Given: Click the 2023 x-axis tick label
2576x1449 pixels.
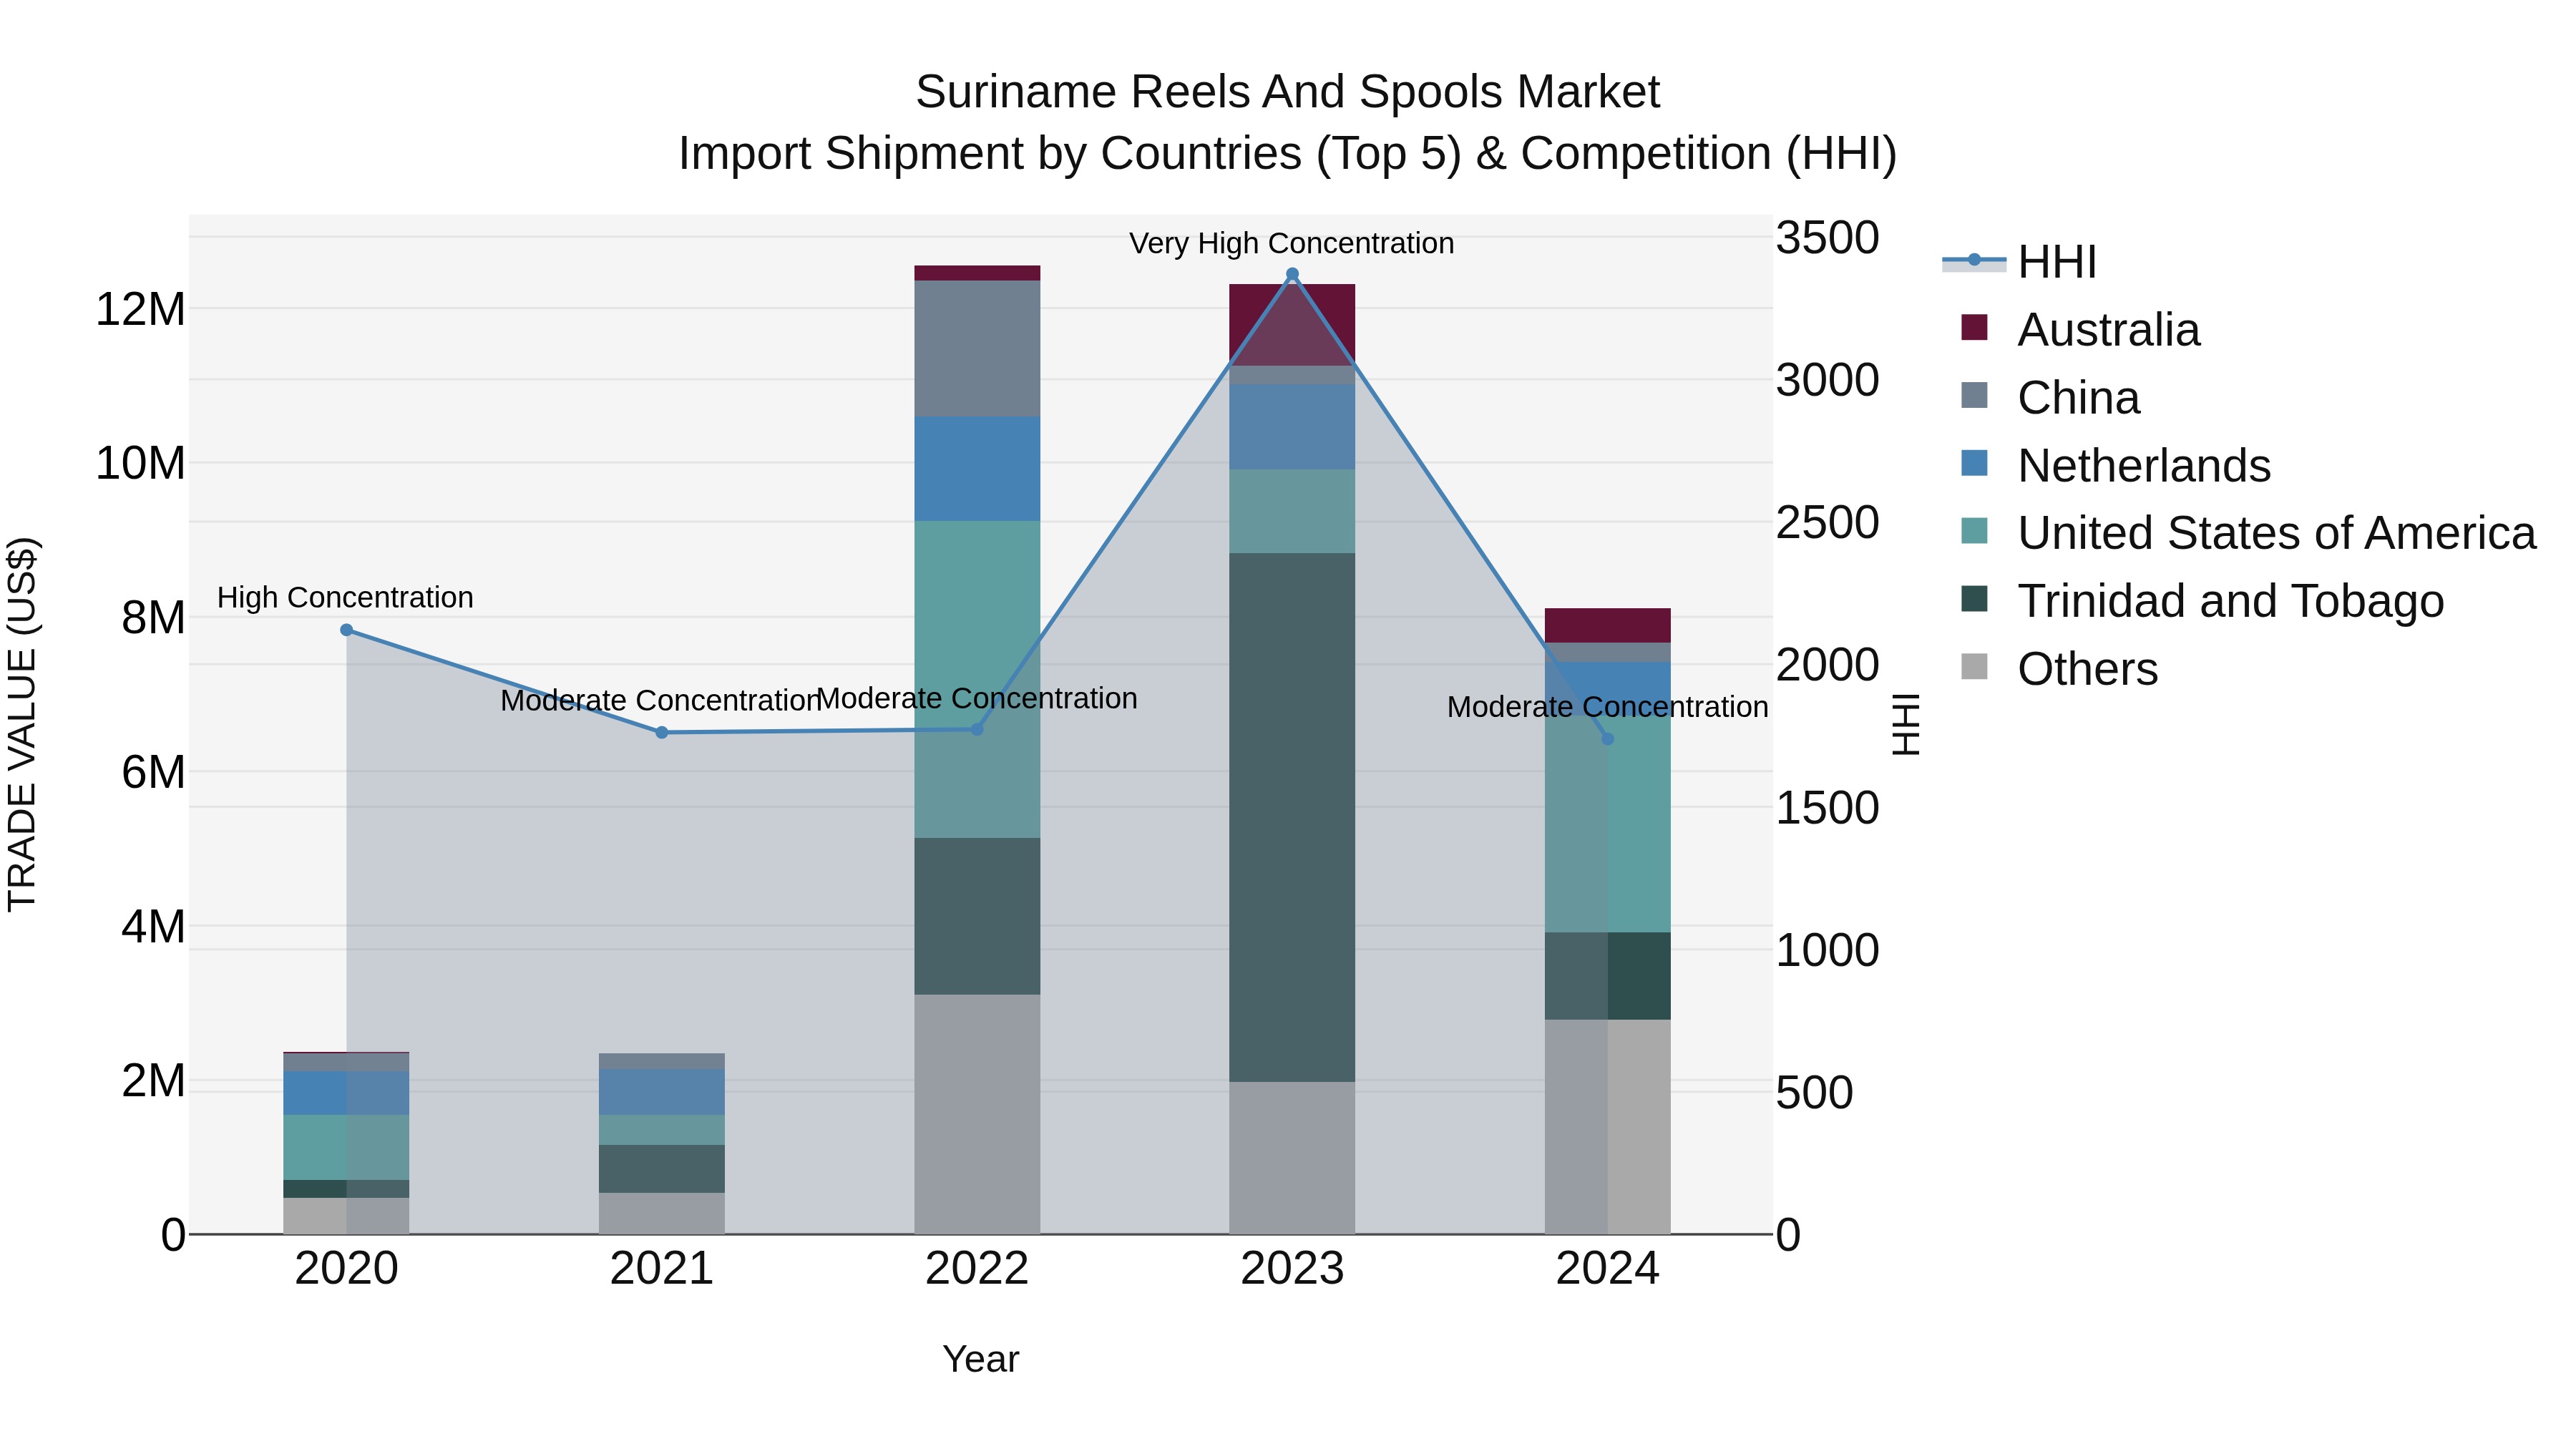Looking at the screenshot, I should tap(1292, 1269).
